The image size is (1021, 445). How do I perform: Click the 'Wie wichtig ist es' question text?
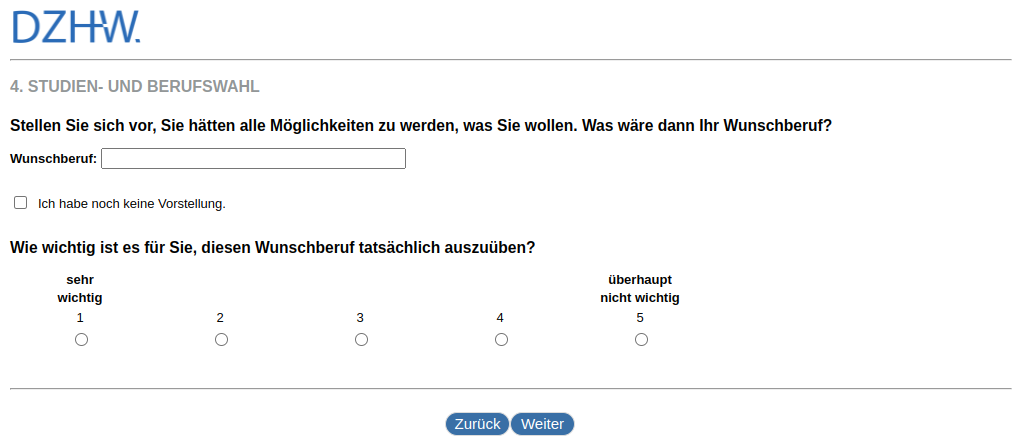[x=272, y=247]
